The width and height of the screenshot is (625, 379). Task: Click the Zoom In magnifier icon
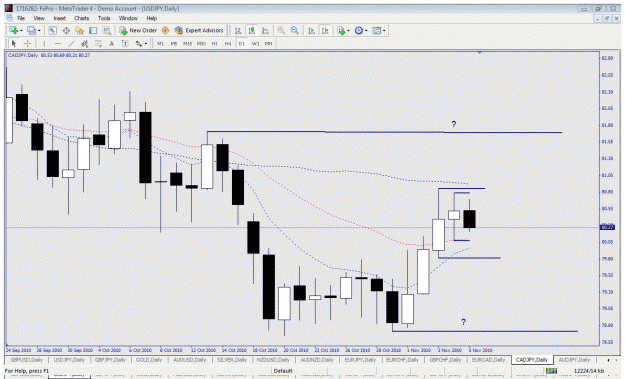pyautogui.click(x=281, y=30)
